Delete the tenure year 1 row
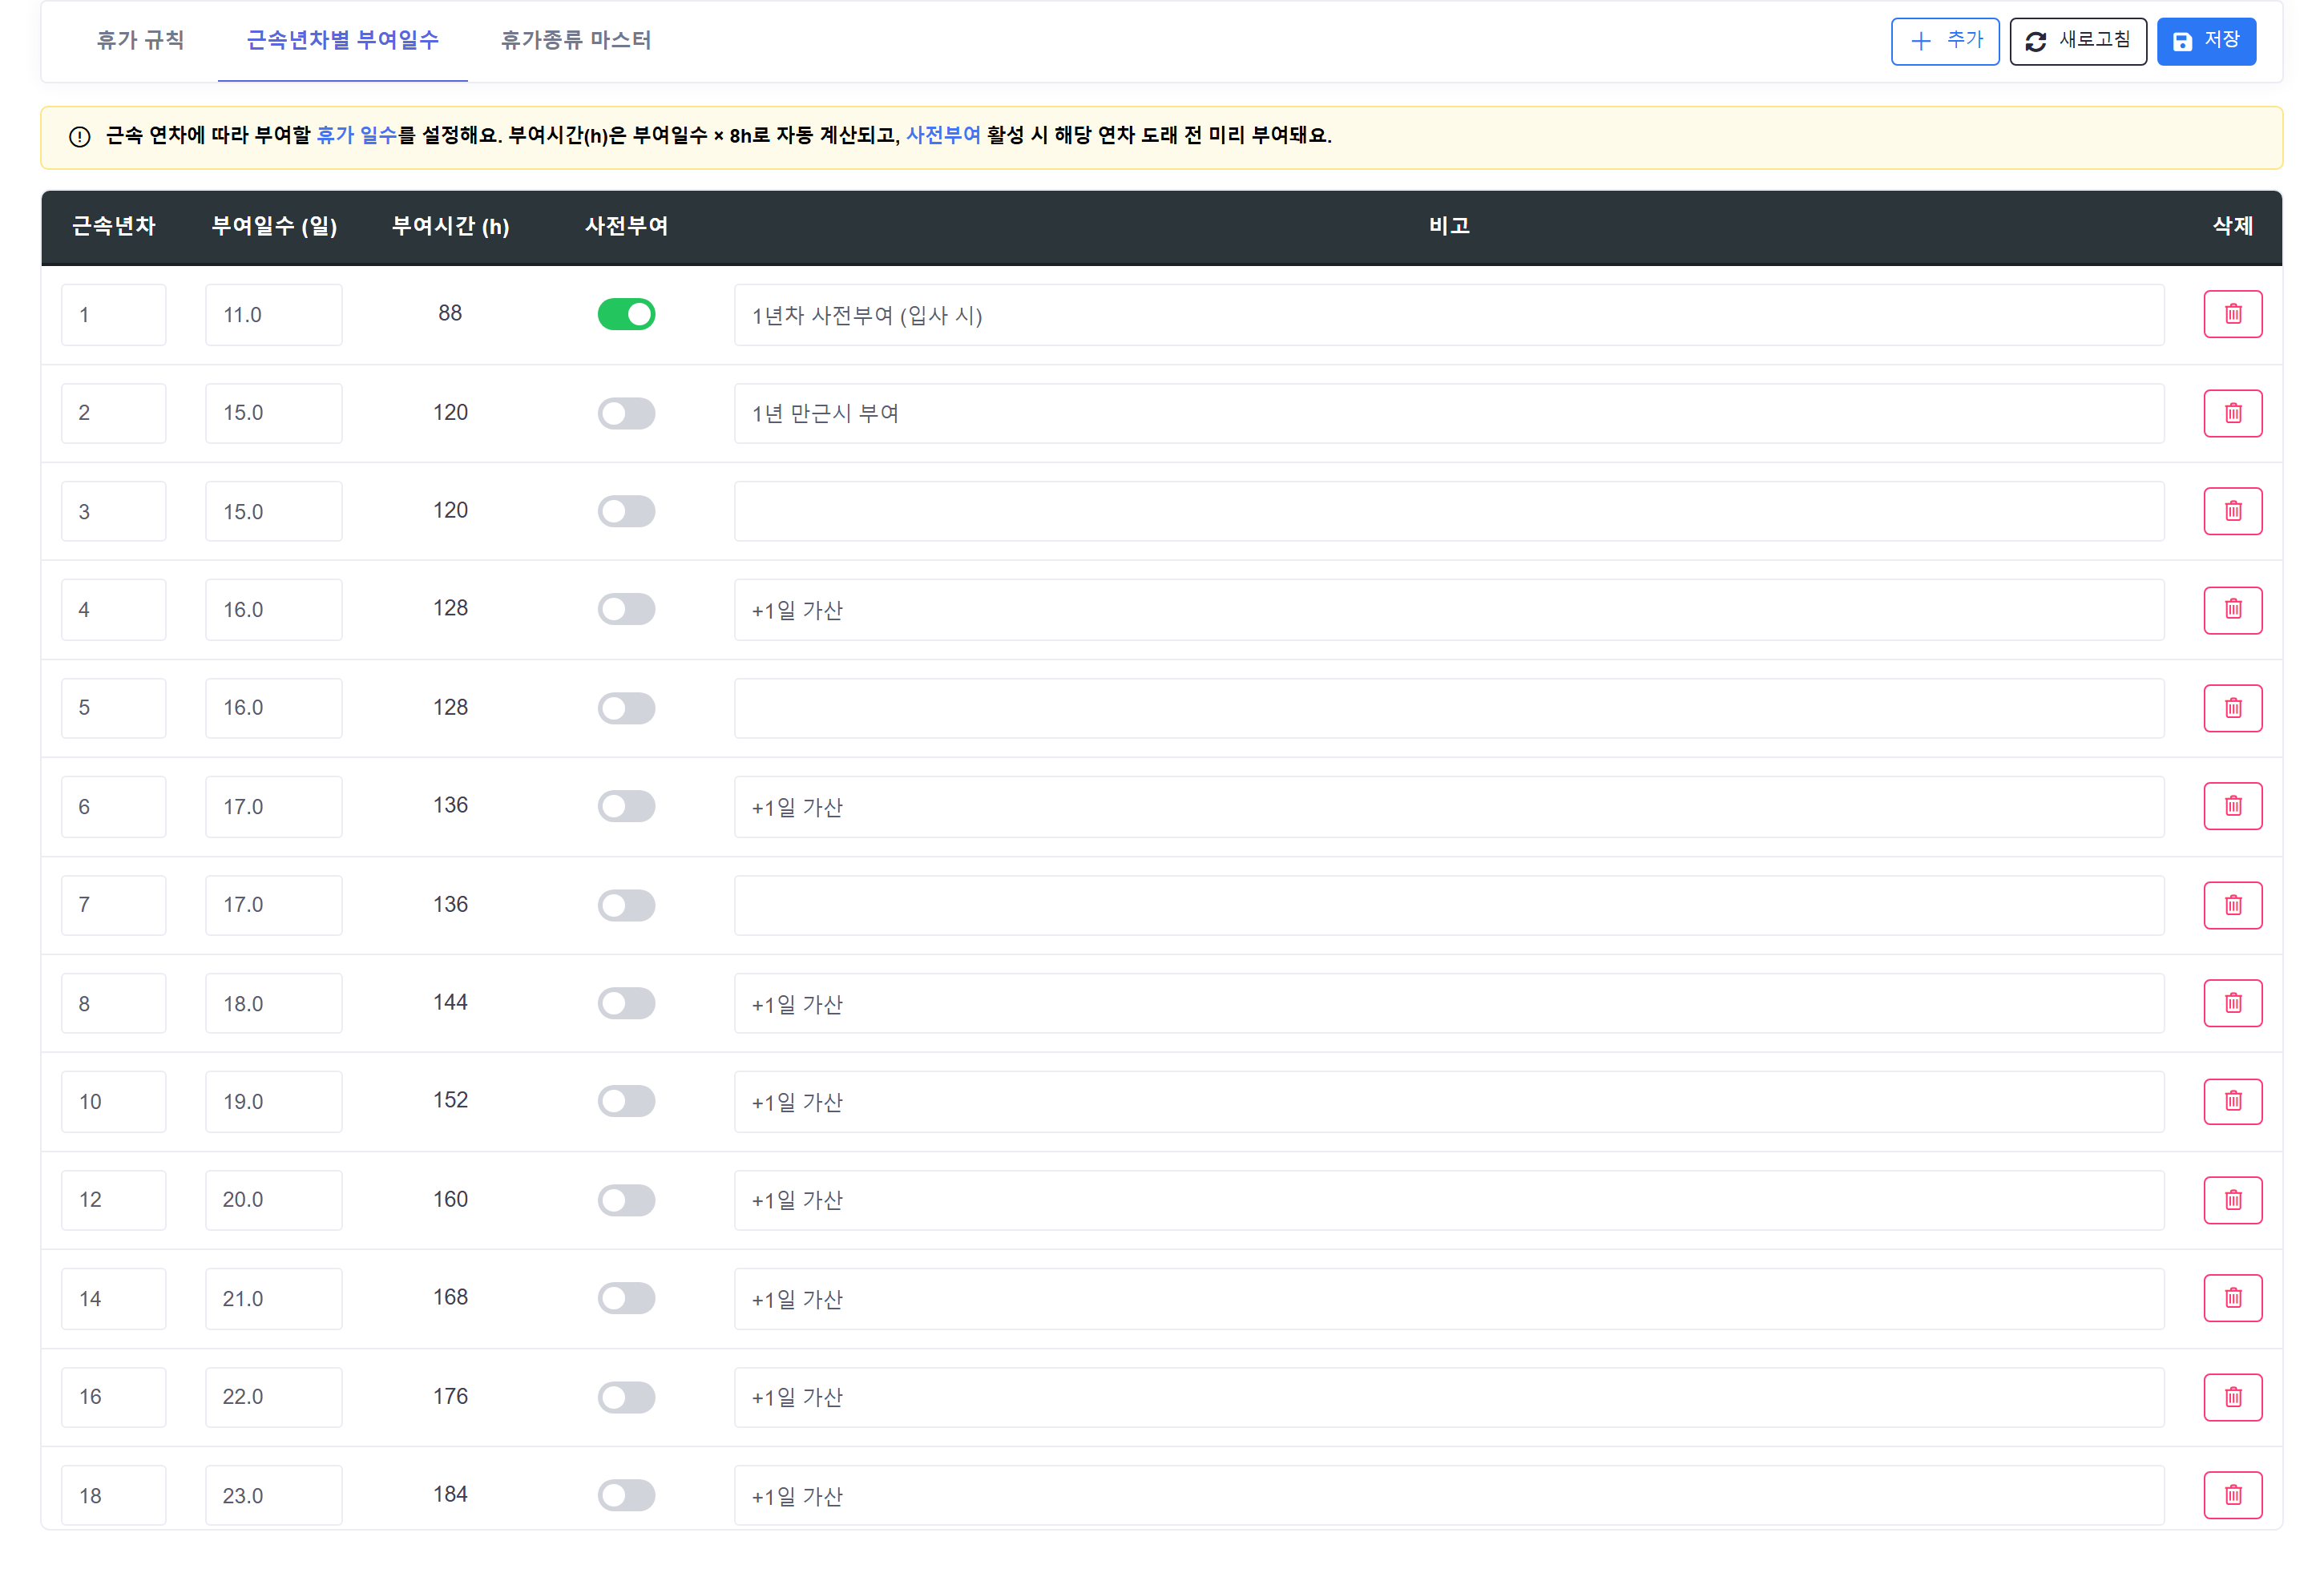This screenshot has width=2324, height=1569. [x=2232, y=314]
